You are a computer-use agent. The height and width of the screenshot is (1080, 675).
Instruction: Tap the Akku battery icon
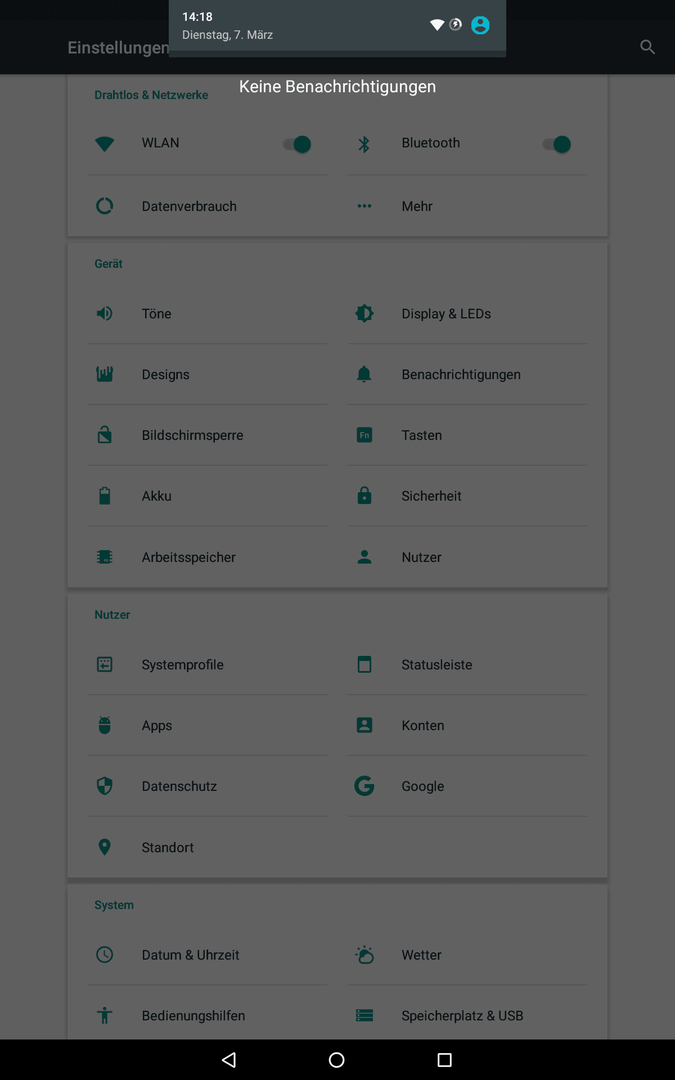104,496
